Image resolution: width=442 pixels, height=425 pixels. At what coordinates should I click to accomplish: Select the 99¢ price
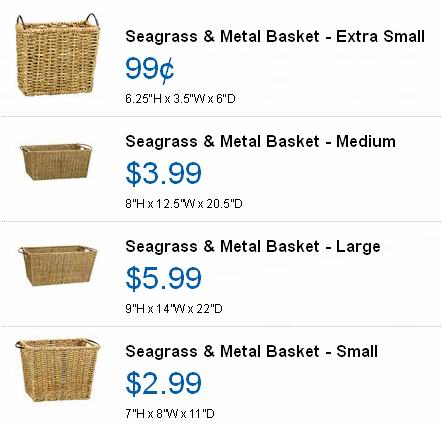(x=150, y=69)
